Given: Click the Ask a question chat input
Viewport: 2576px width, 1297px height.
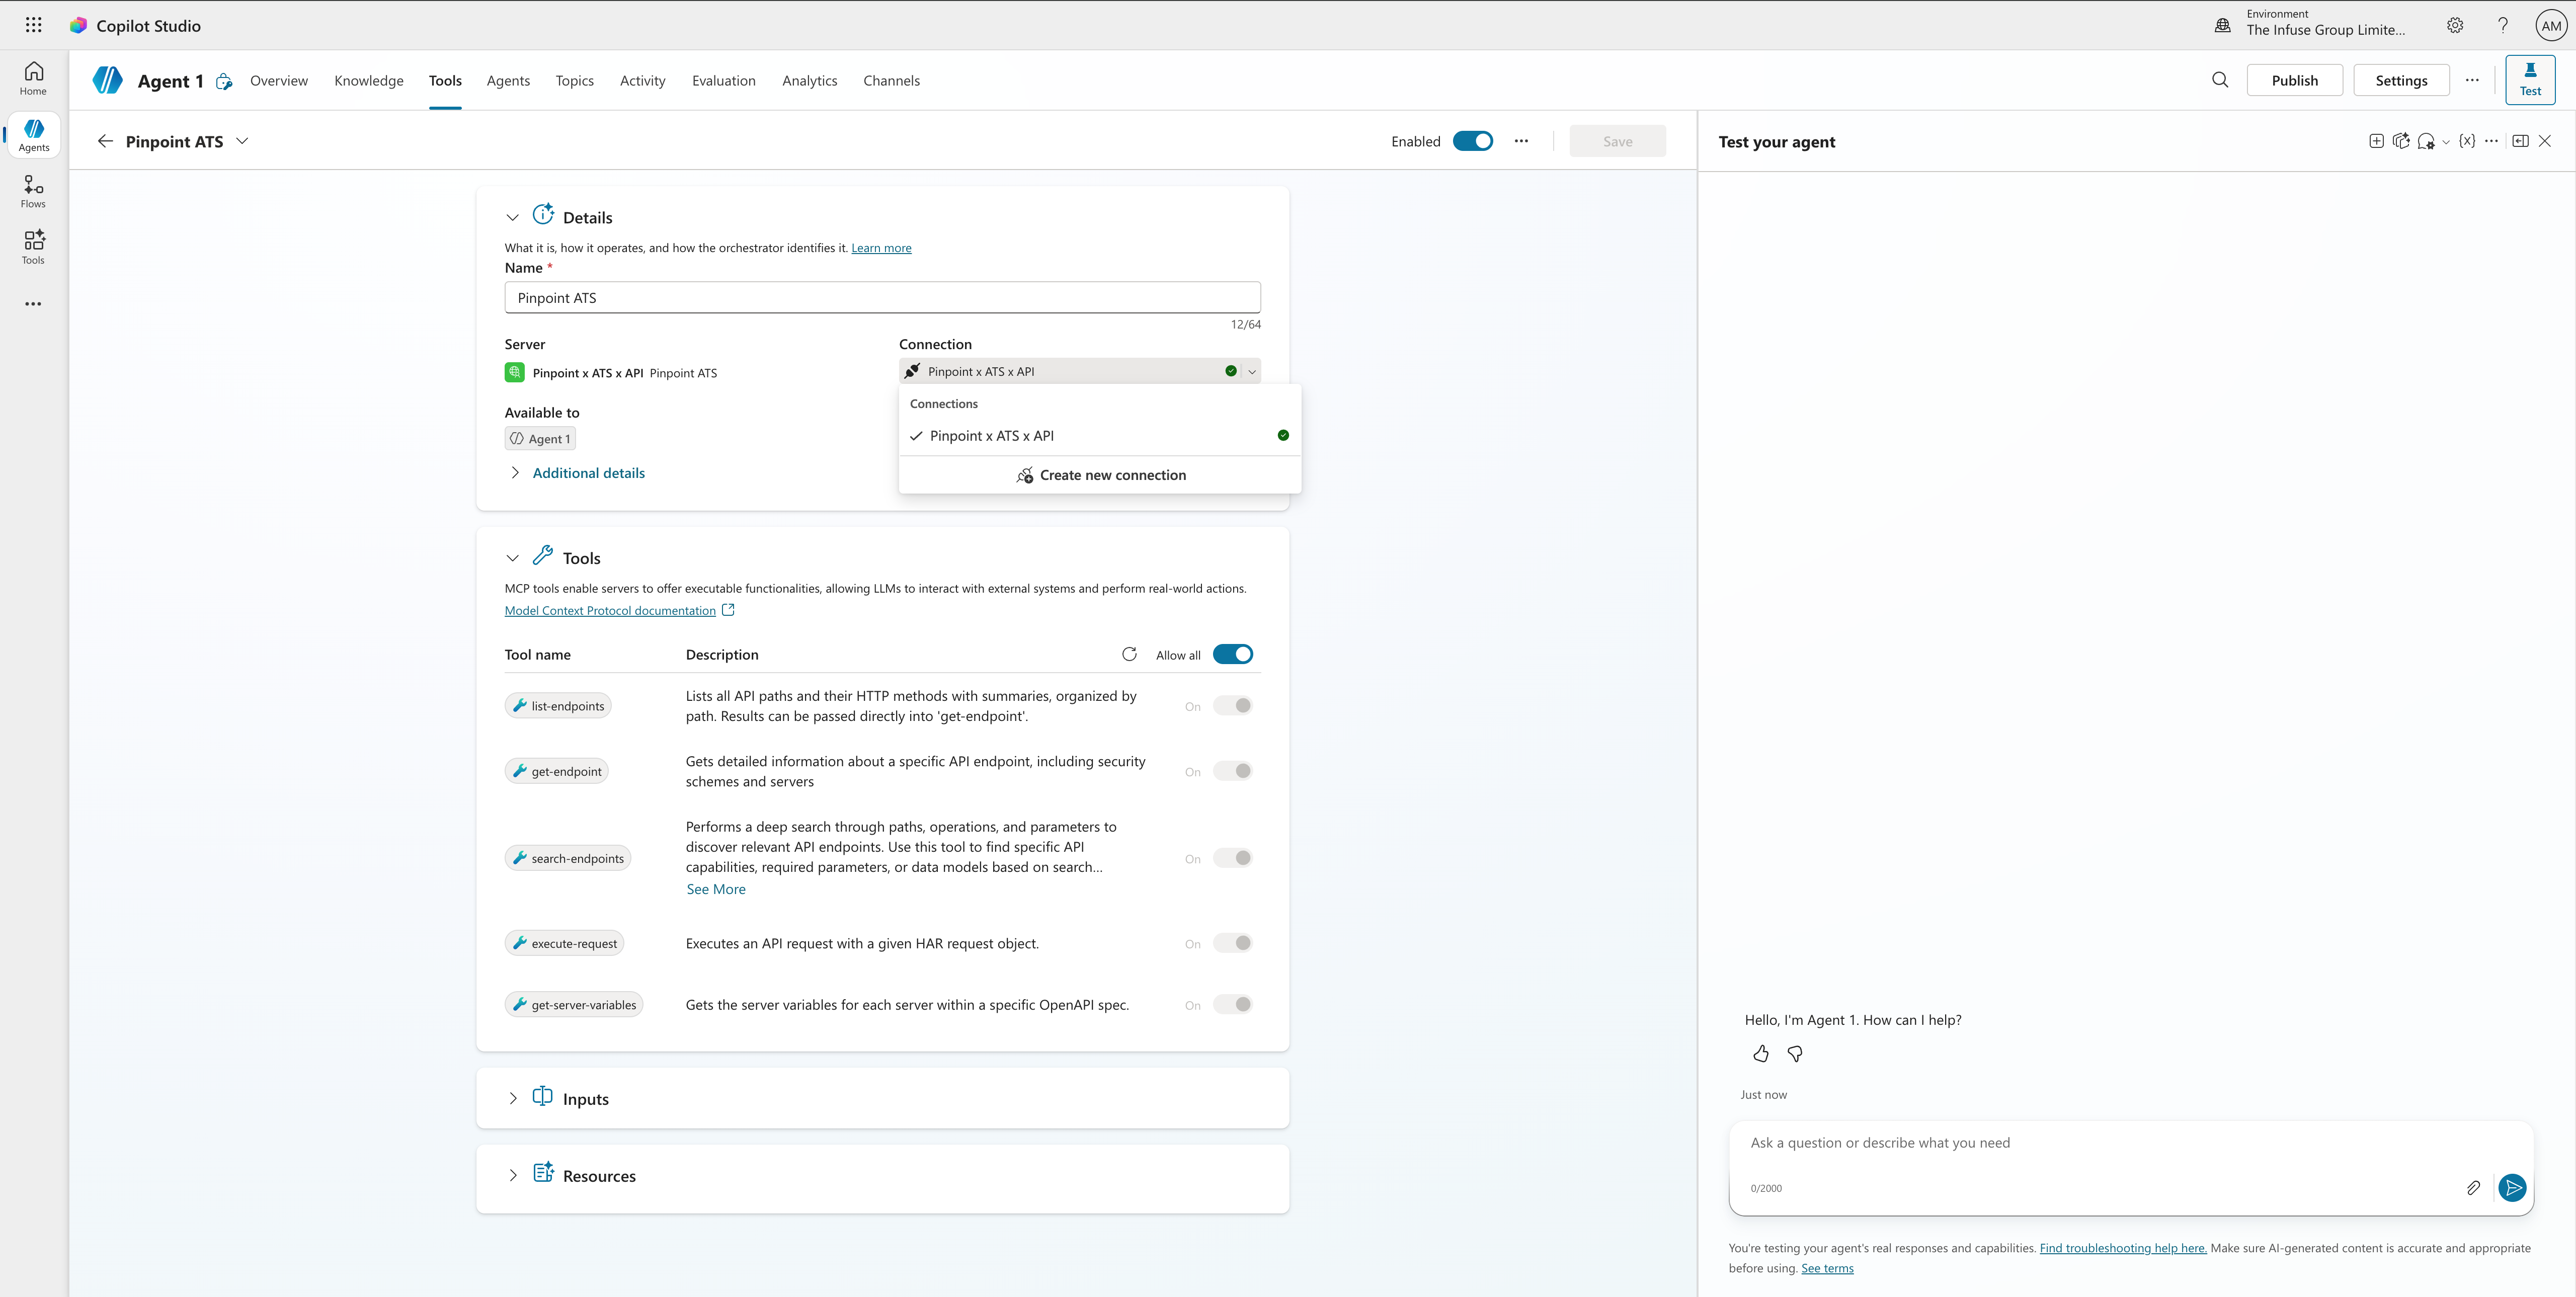Looking at the screenshot, I should click(x=2130, y=1143).
